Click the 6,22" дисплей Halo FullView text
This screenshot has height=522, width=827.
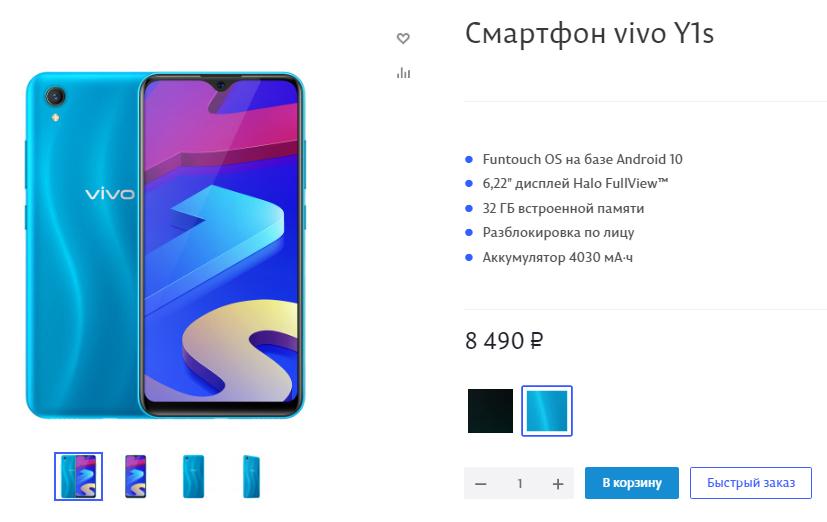(x=575, y=183)
